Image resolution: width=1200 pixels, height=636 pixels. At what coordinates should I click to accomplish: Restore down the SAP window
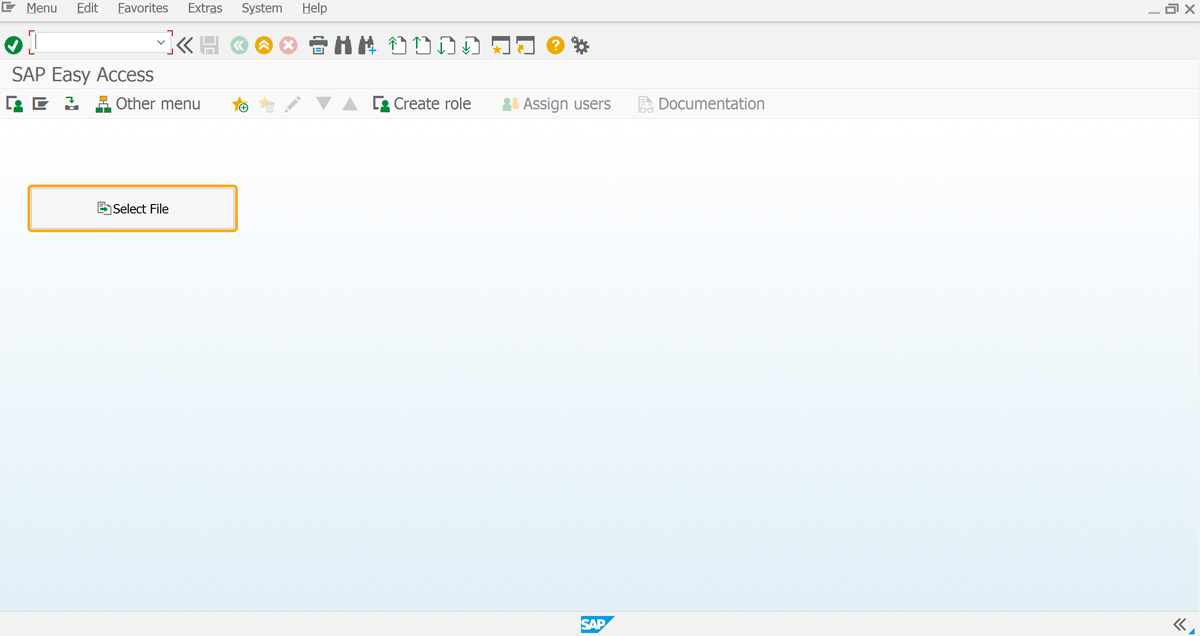click(1171, 8)
